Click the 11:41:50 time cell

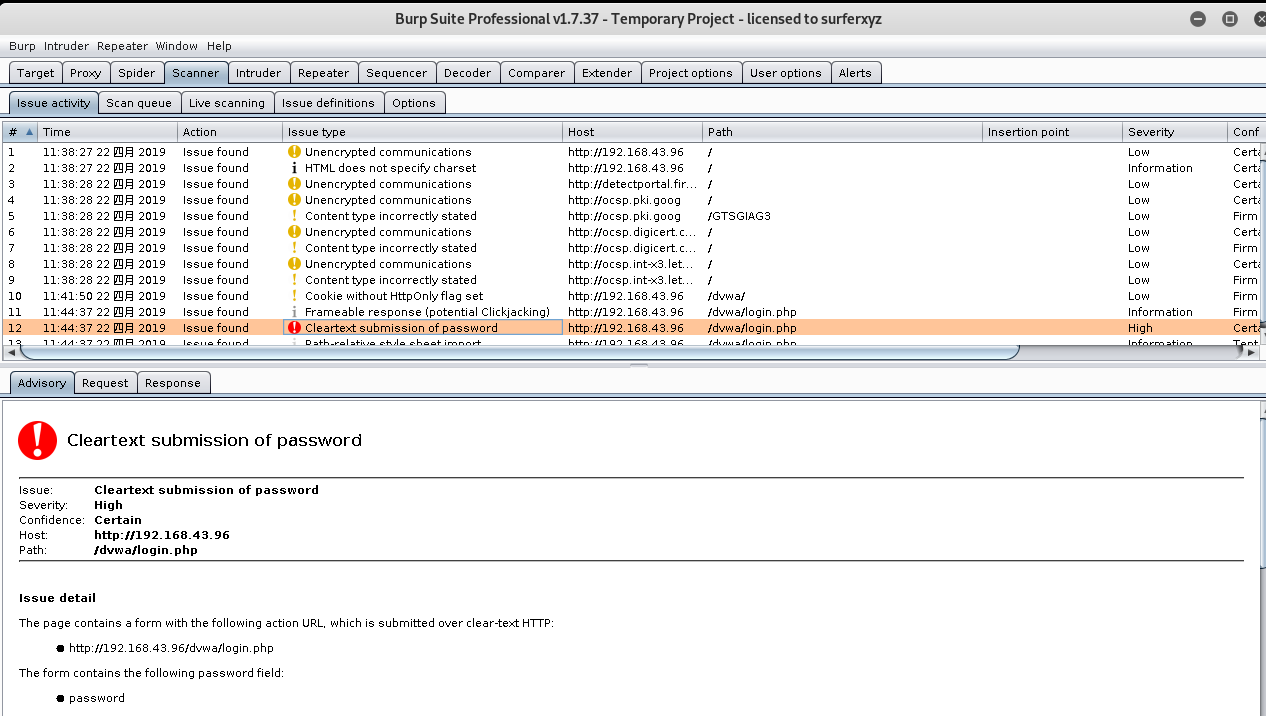click(108, 296)
